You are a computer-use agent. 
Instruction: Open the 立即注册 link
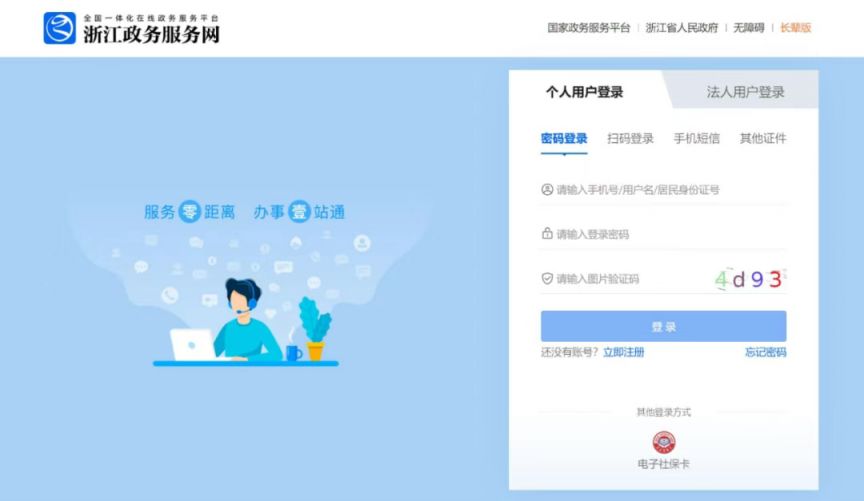tap(623, 352)
